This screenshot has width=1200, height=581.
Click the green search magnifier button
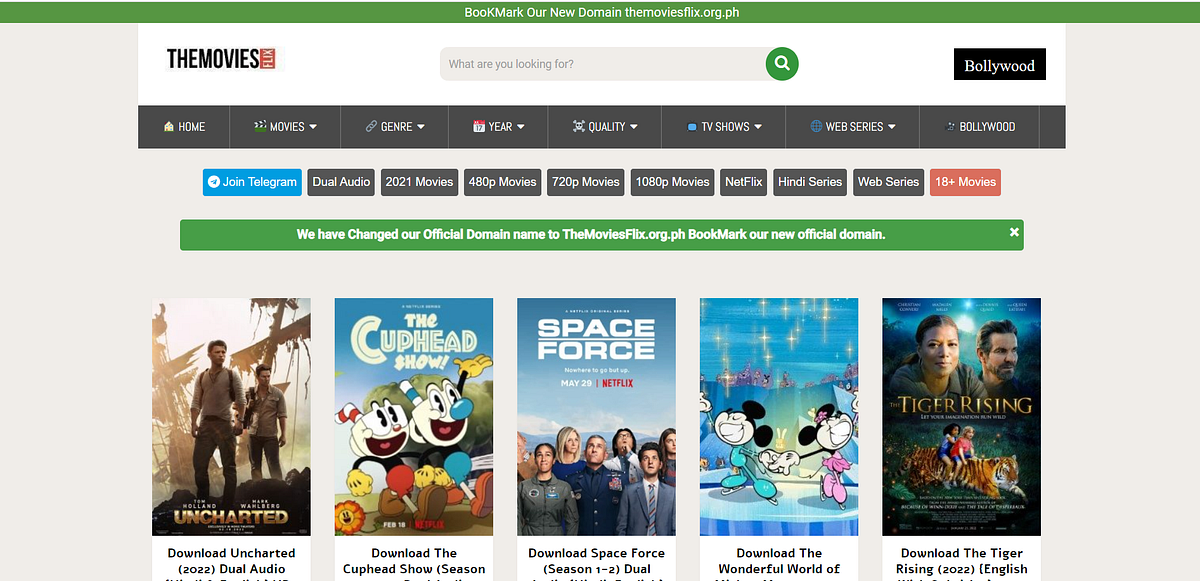782,64
